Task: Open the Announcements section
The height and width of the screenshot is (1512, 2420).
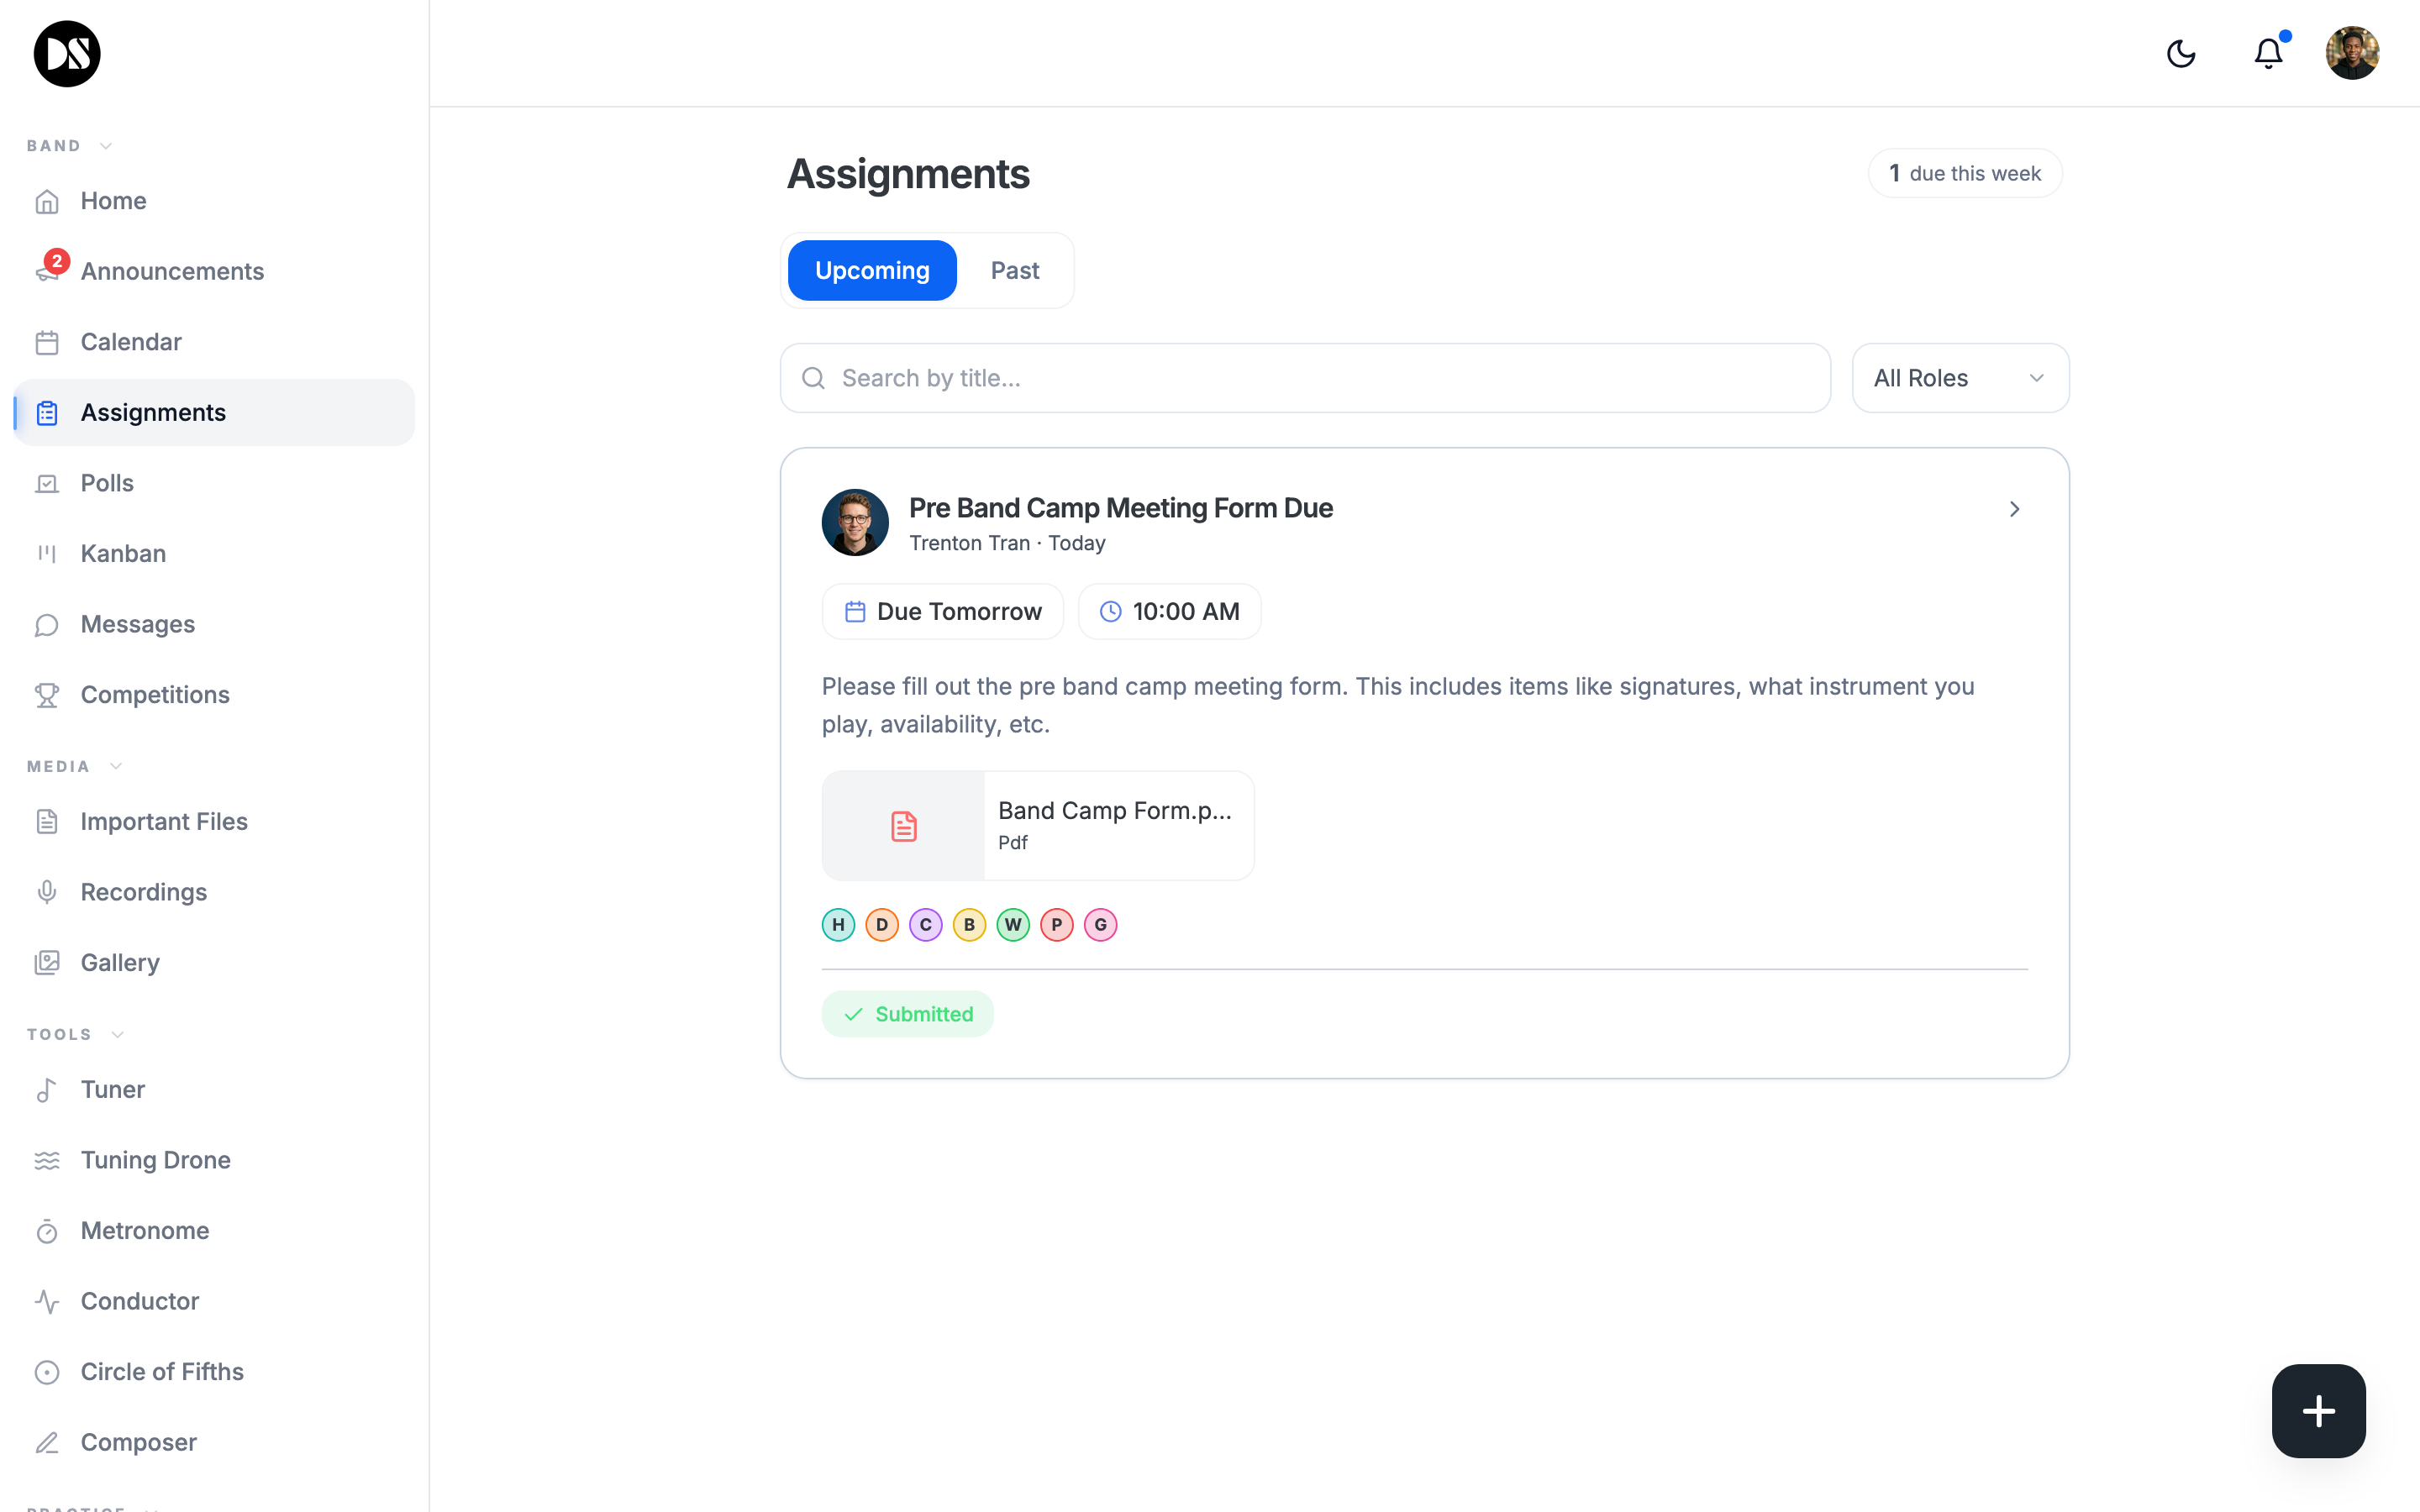Action: tap(172, 270)
